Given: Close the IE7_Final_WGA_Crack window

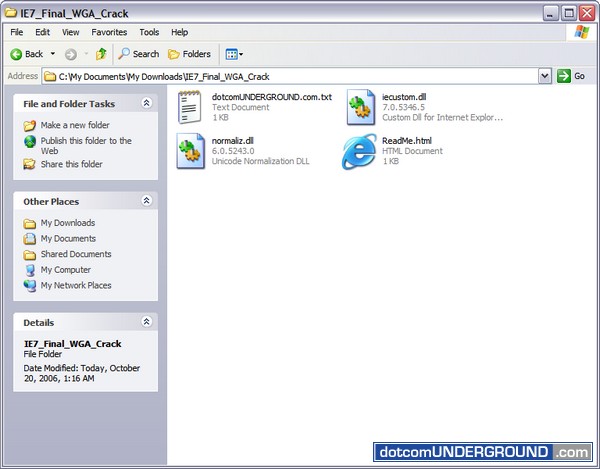Looking at the screenshot, I should tap(587, 14).
